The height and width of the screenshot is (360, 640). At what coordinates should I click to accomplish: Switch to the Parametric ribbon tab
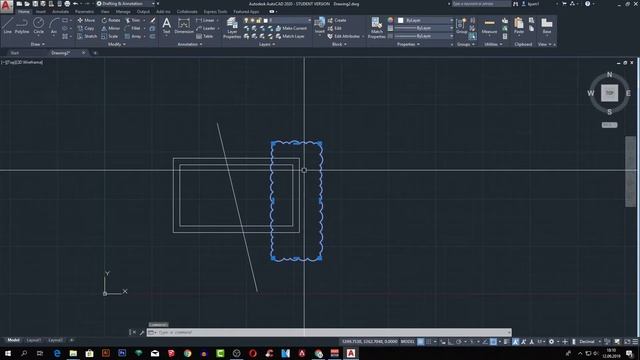(x=84, y=12)
